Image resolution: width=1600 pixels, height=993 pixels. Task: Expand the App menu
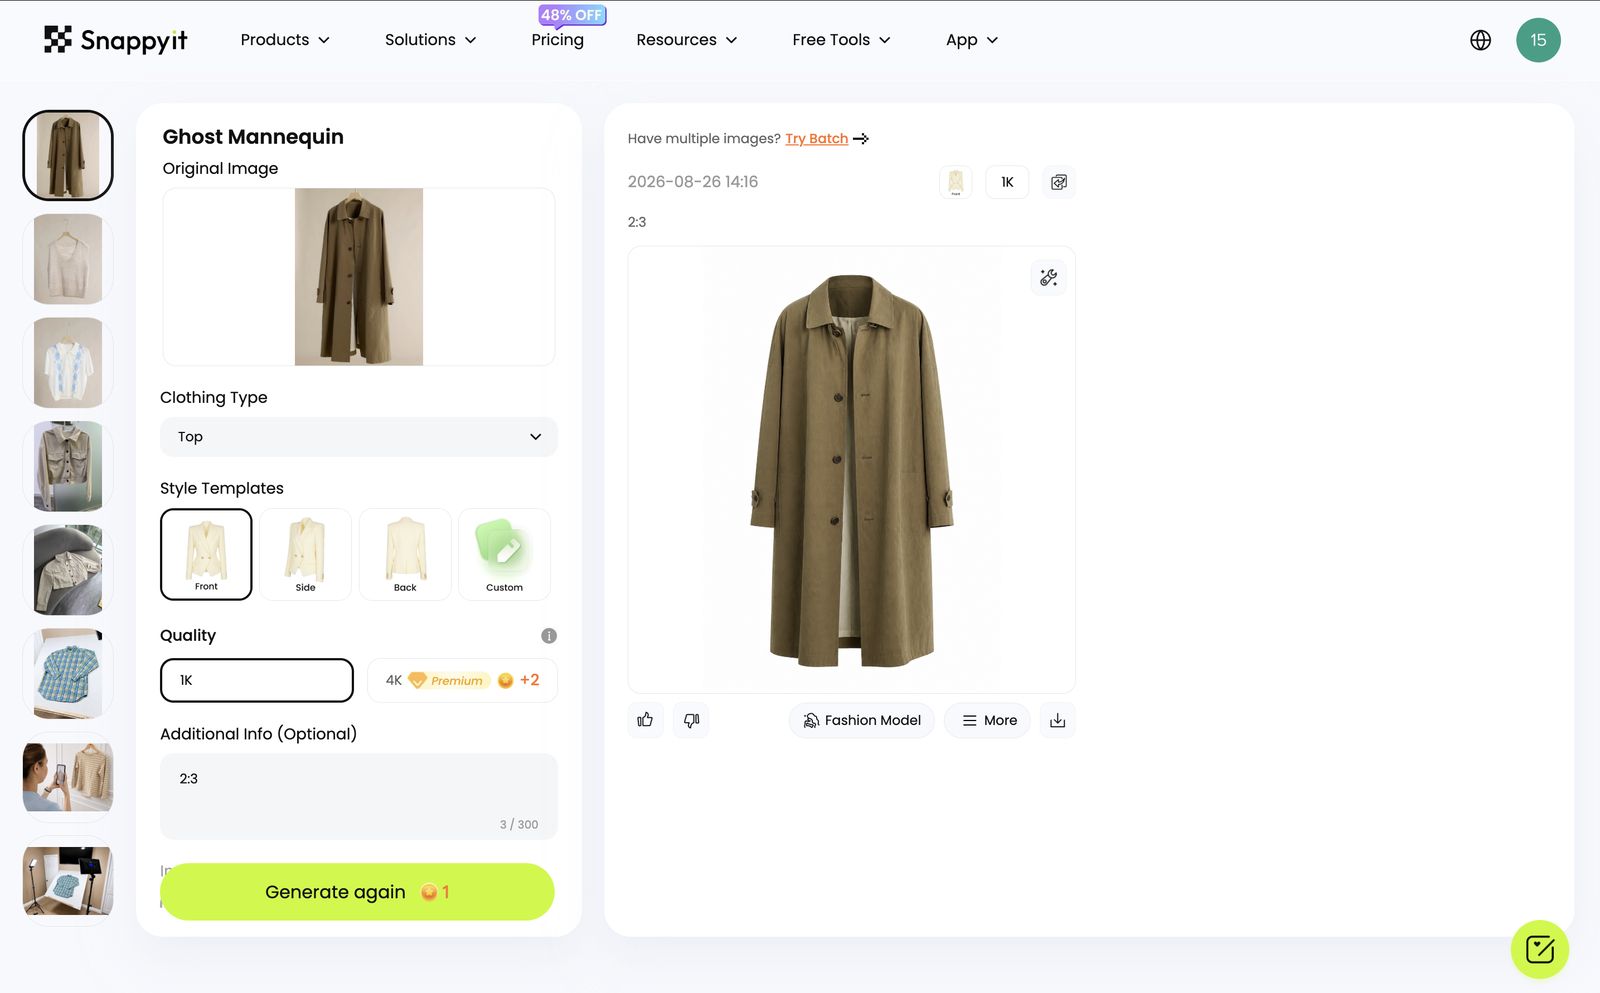click(972, 40)
